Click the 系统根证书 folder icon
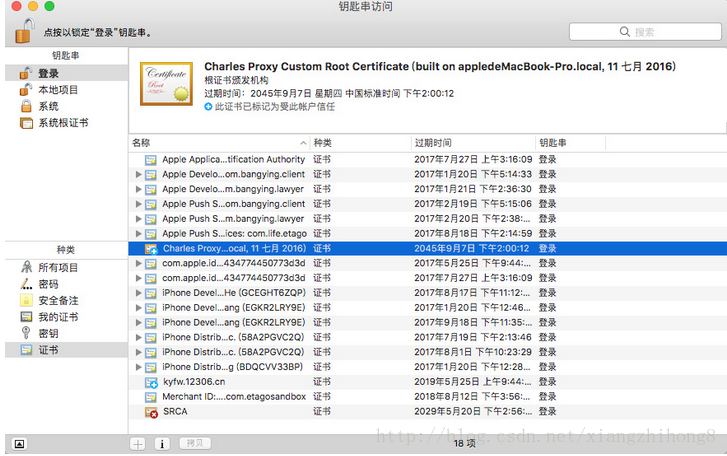 pos(26,123)
